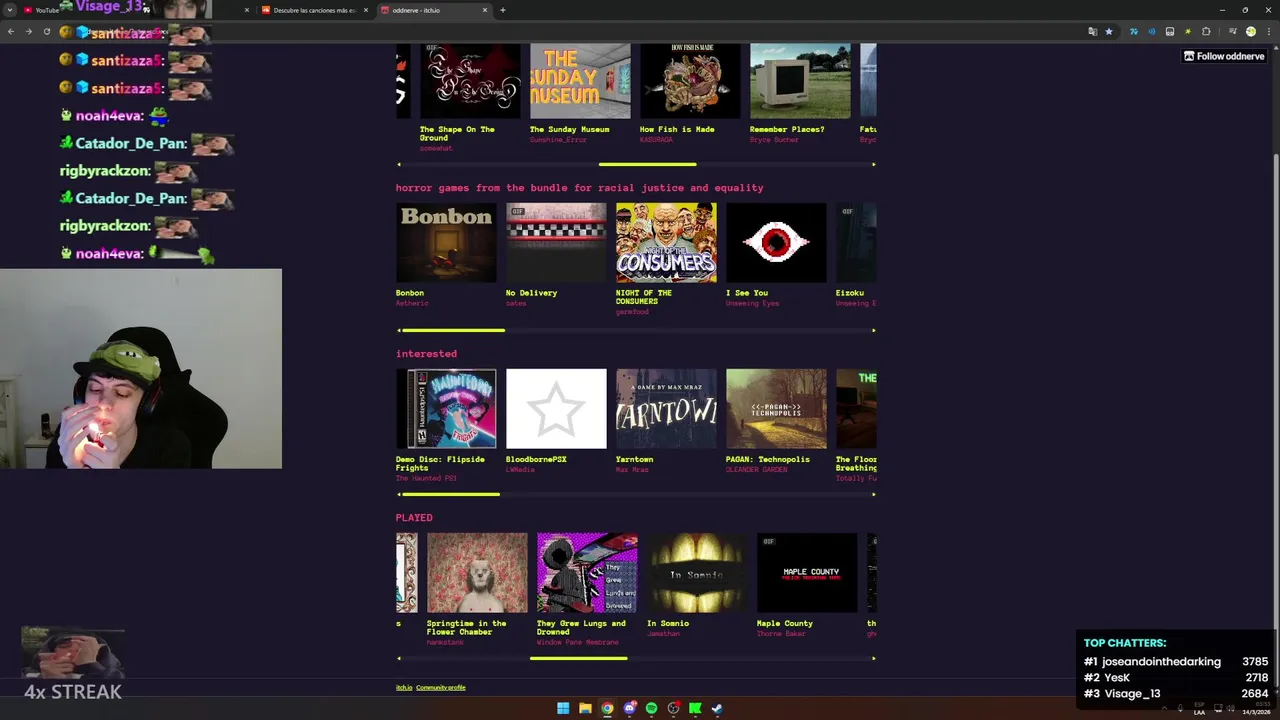
Task: Open the I See You eye thumbnail
Action: pyautogui.click(x=776, y=243)
